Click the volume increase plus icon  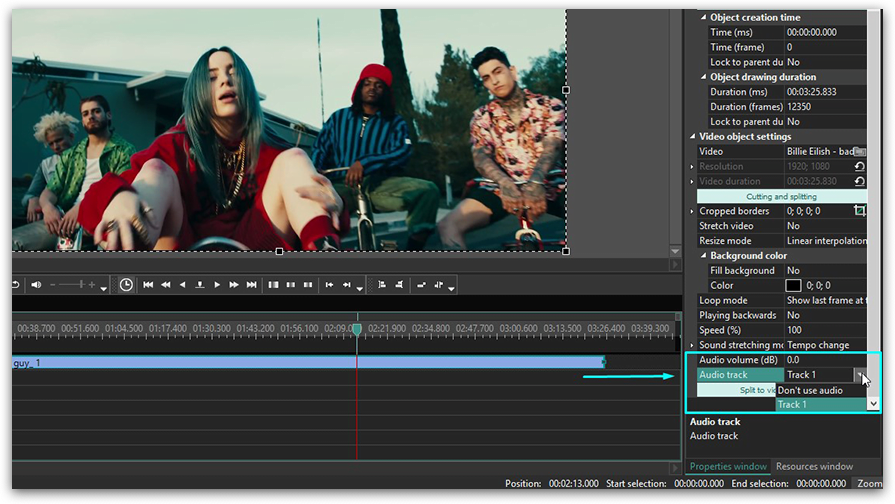click(x=91, y=285)
